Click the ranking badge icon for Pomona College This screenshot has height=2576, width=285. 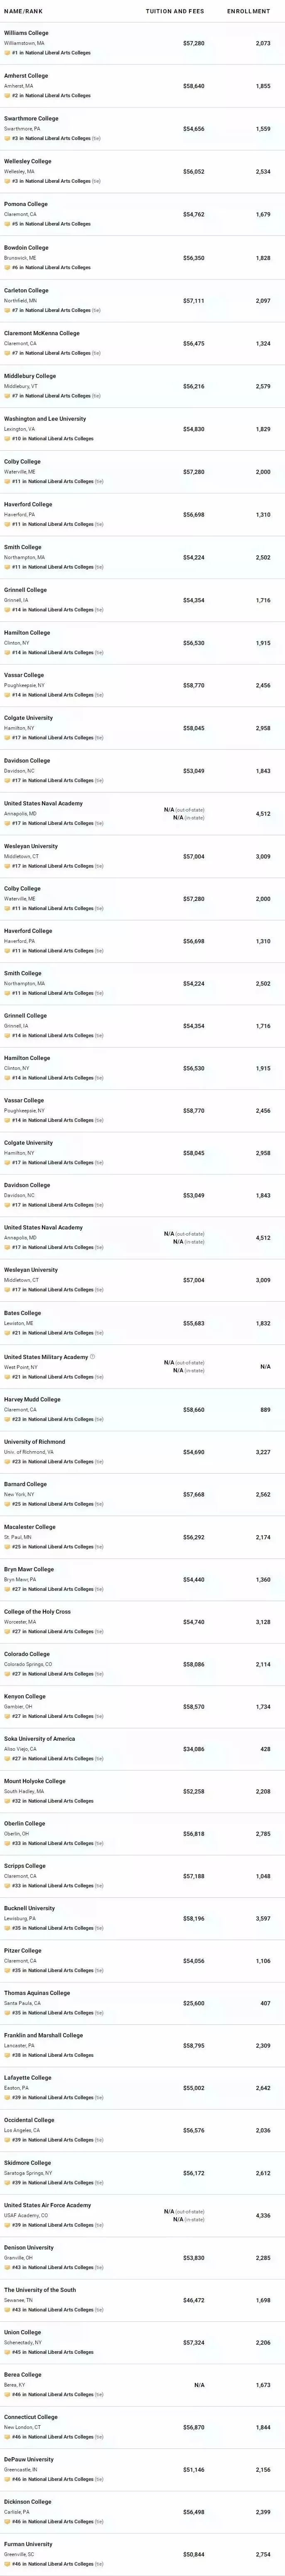(7, 224)
